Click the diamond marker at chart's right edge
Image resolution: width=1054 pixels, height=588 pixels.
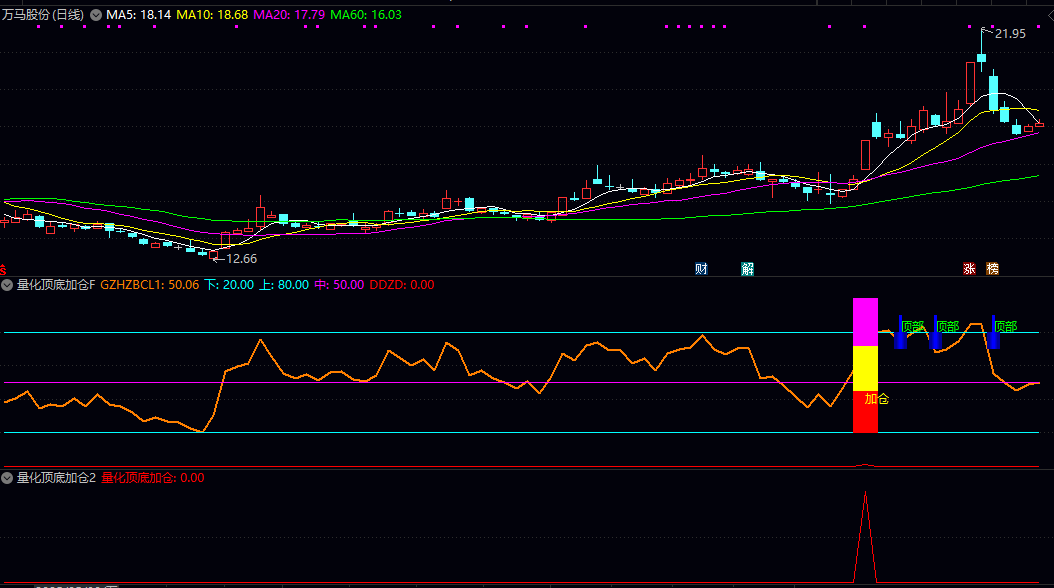click(x=1040, y=123)
